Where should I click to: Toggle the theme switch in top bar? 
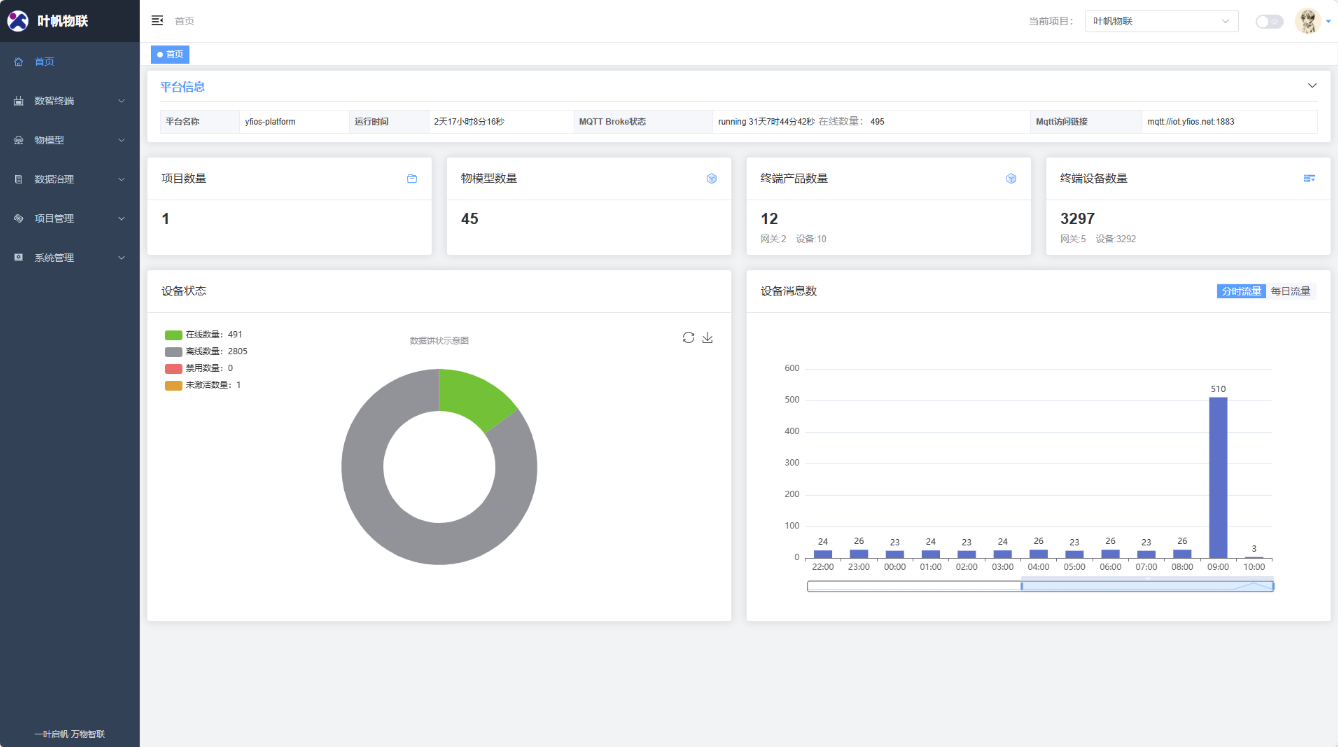click(1269, 21)
